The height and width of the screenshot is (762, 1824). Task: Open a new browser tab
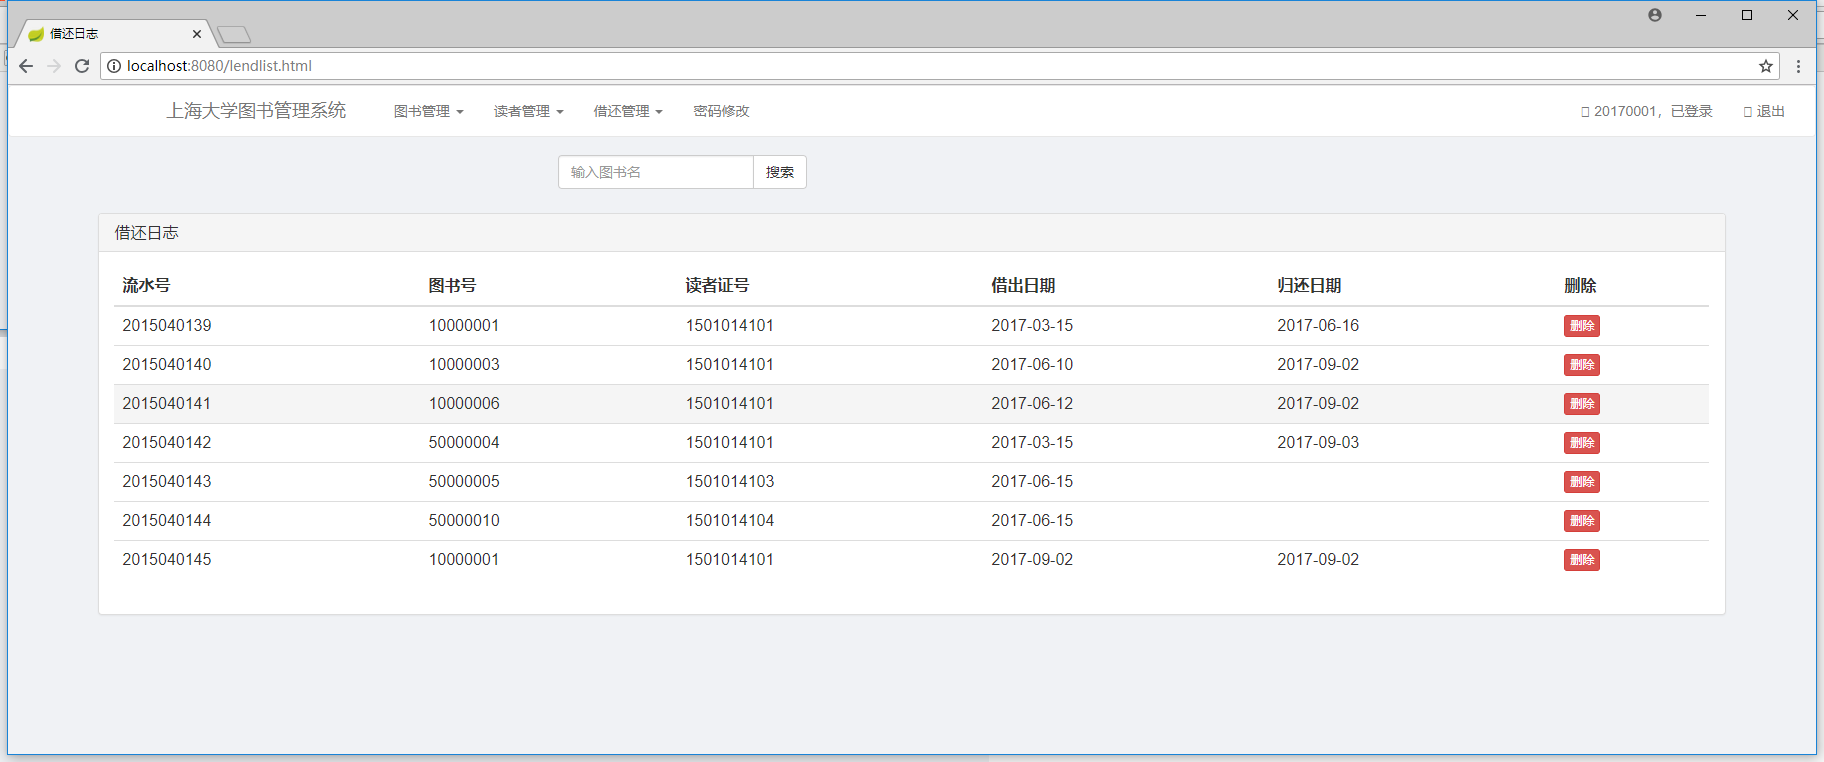click(234, 35)
